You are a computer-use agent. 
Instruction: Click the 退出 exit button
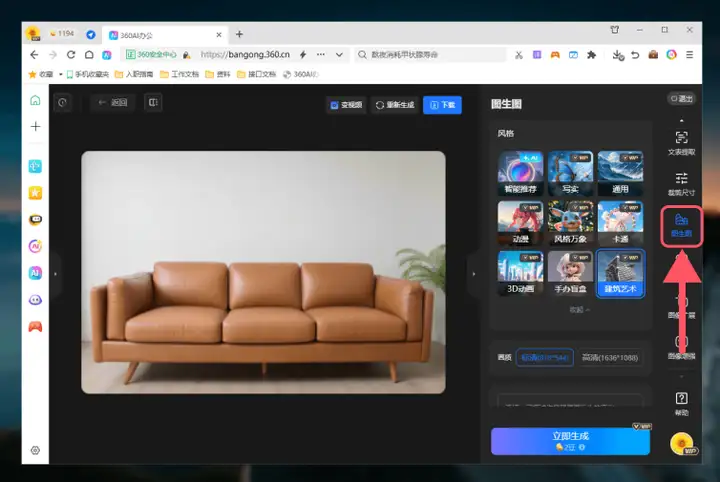click(681, 99)
